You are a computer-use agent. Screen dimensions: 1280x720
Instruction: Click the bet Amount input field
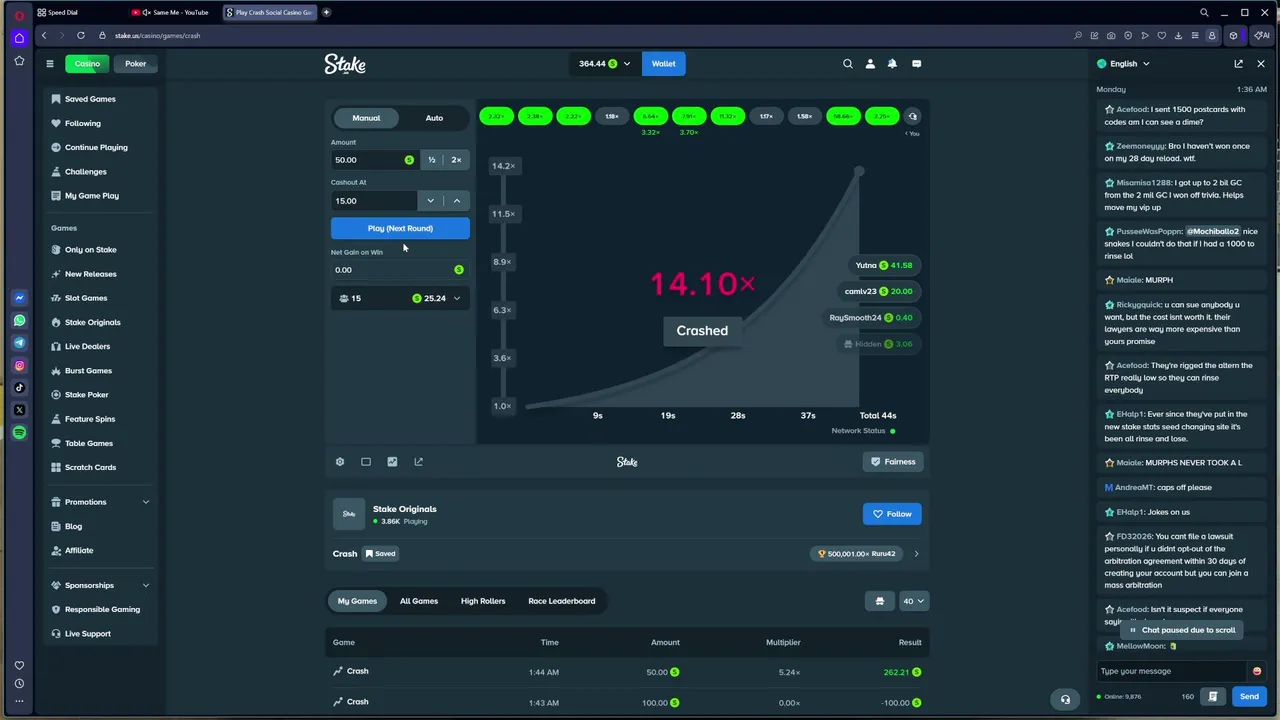click(374, 160)
